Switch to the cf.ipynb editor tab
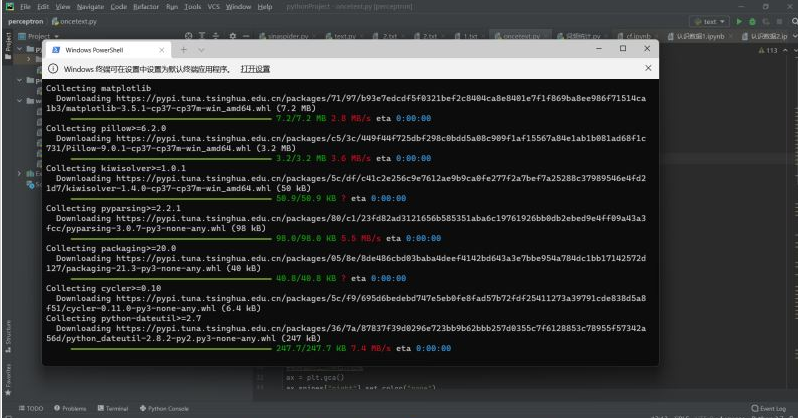 coord(634,36)
